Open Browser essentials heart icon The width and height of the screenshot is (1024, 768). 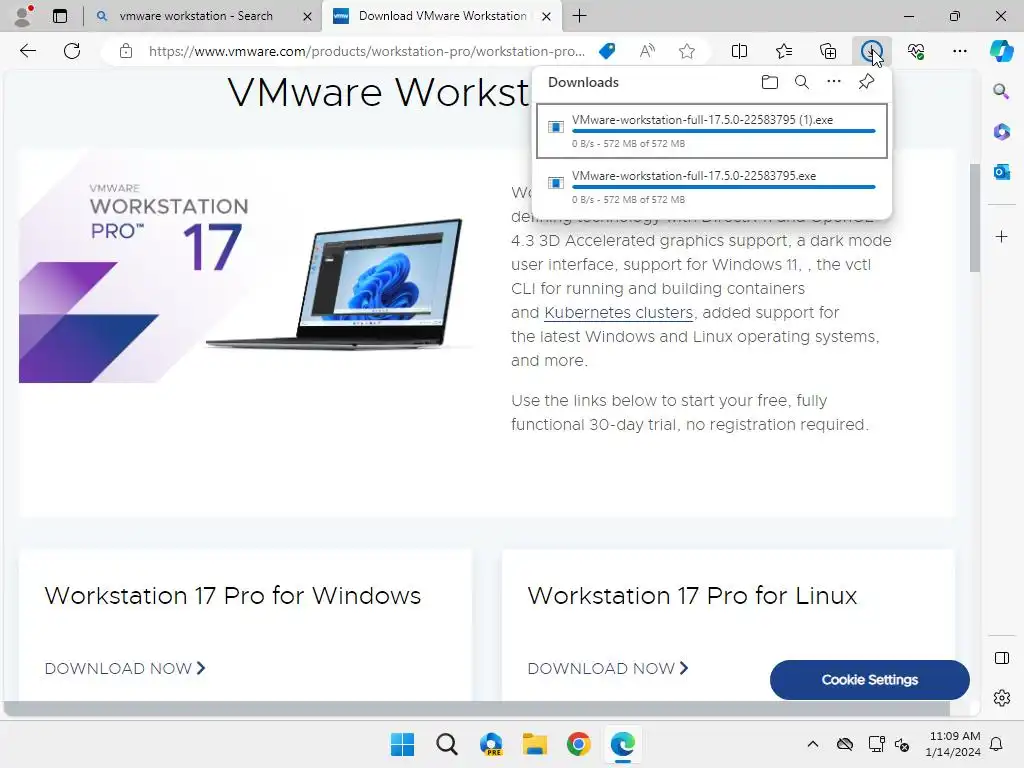tap(916, 51)
